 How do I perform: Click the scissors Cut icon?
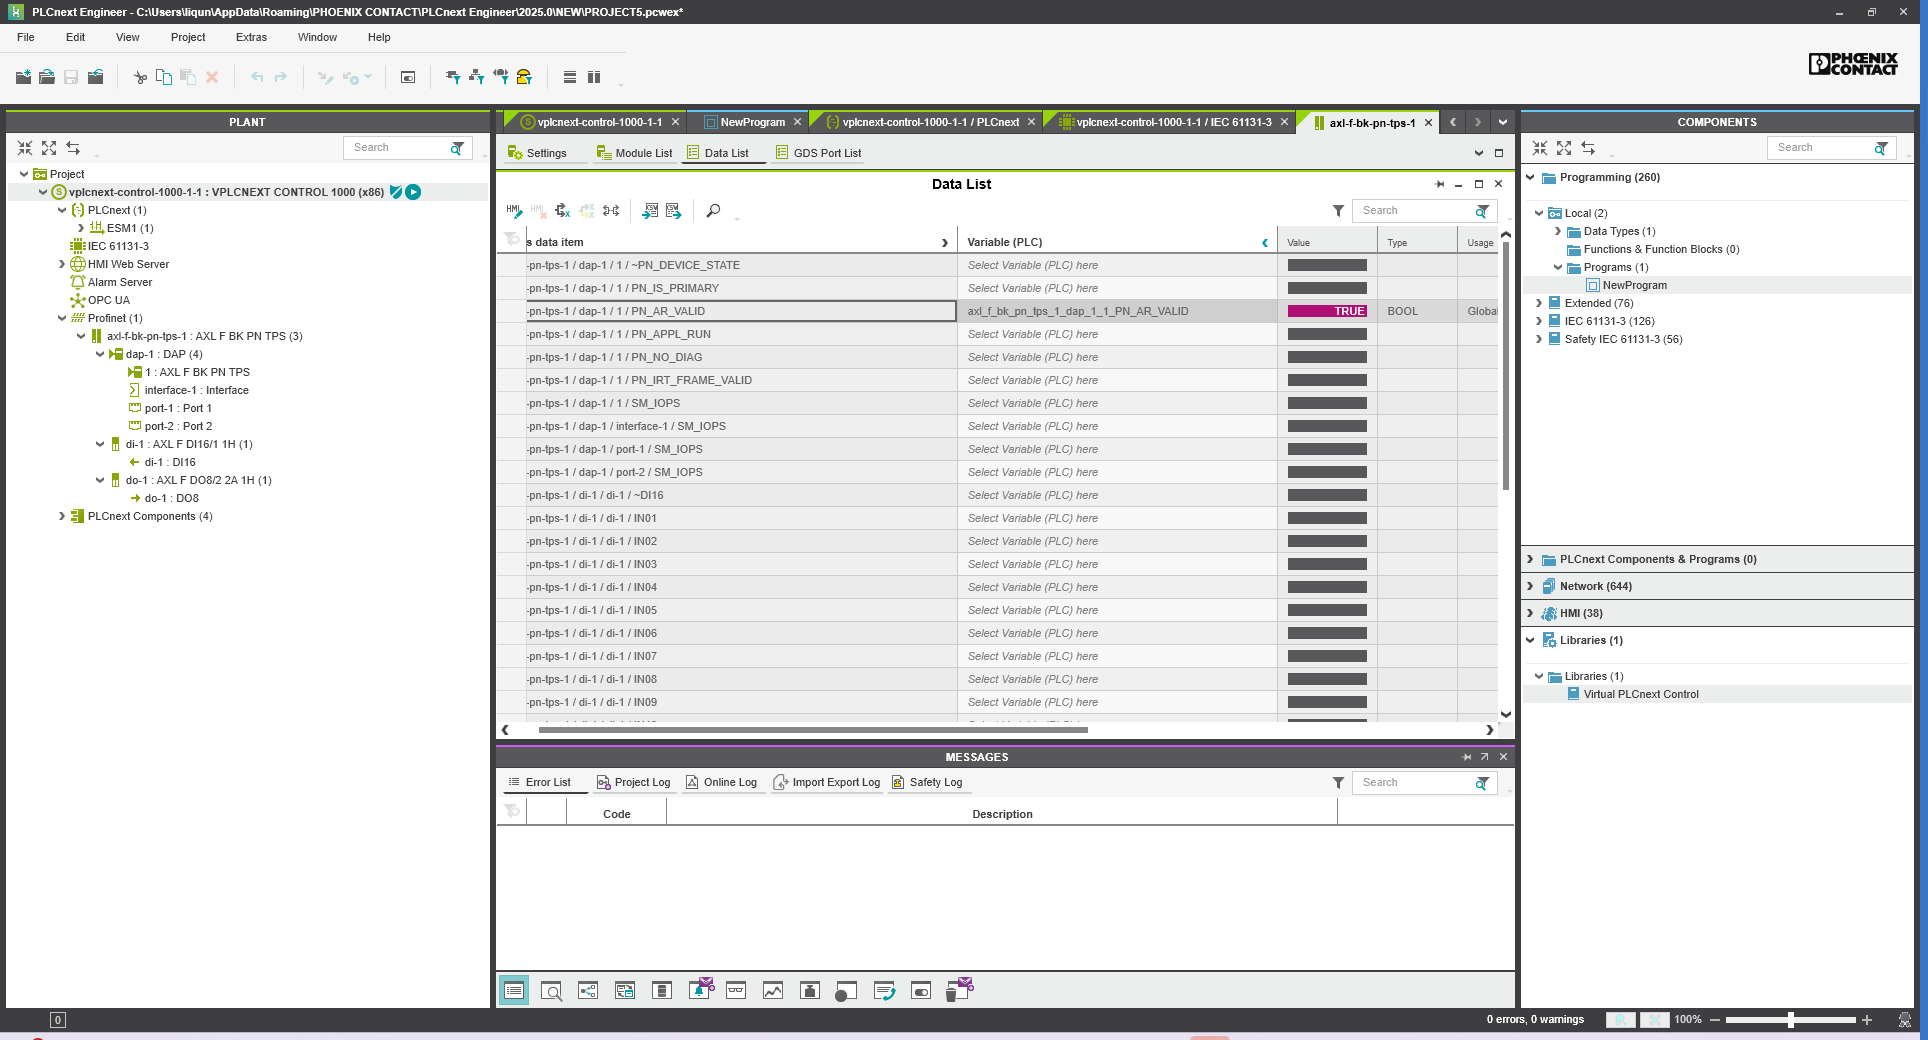(x=140, y=77)
